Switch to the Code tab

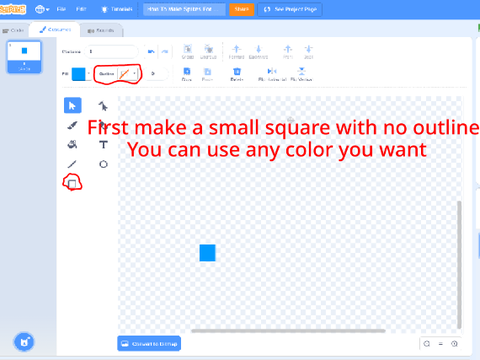[x=13, y=30]
